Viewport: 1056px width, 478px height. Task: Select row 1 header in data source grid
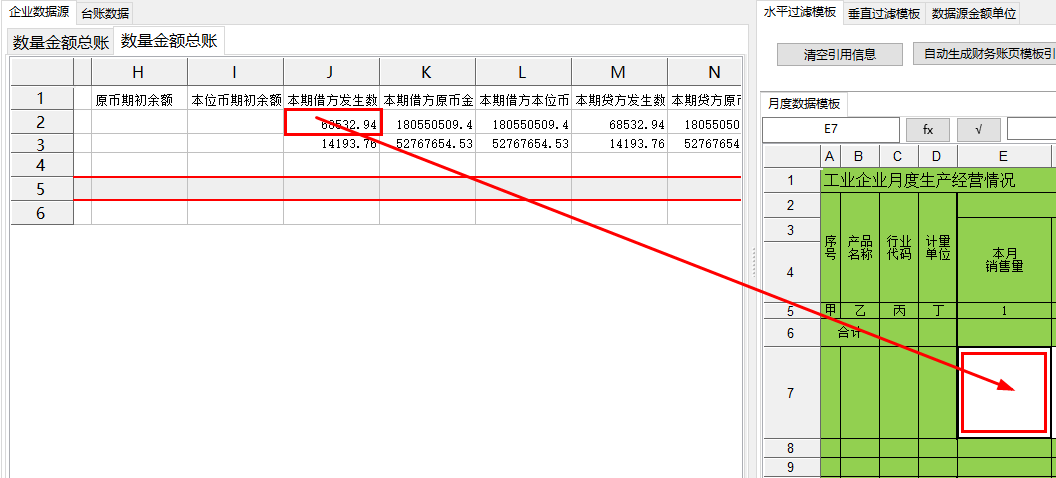[42, 99]
